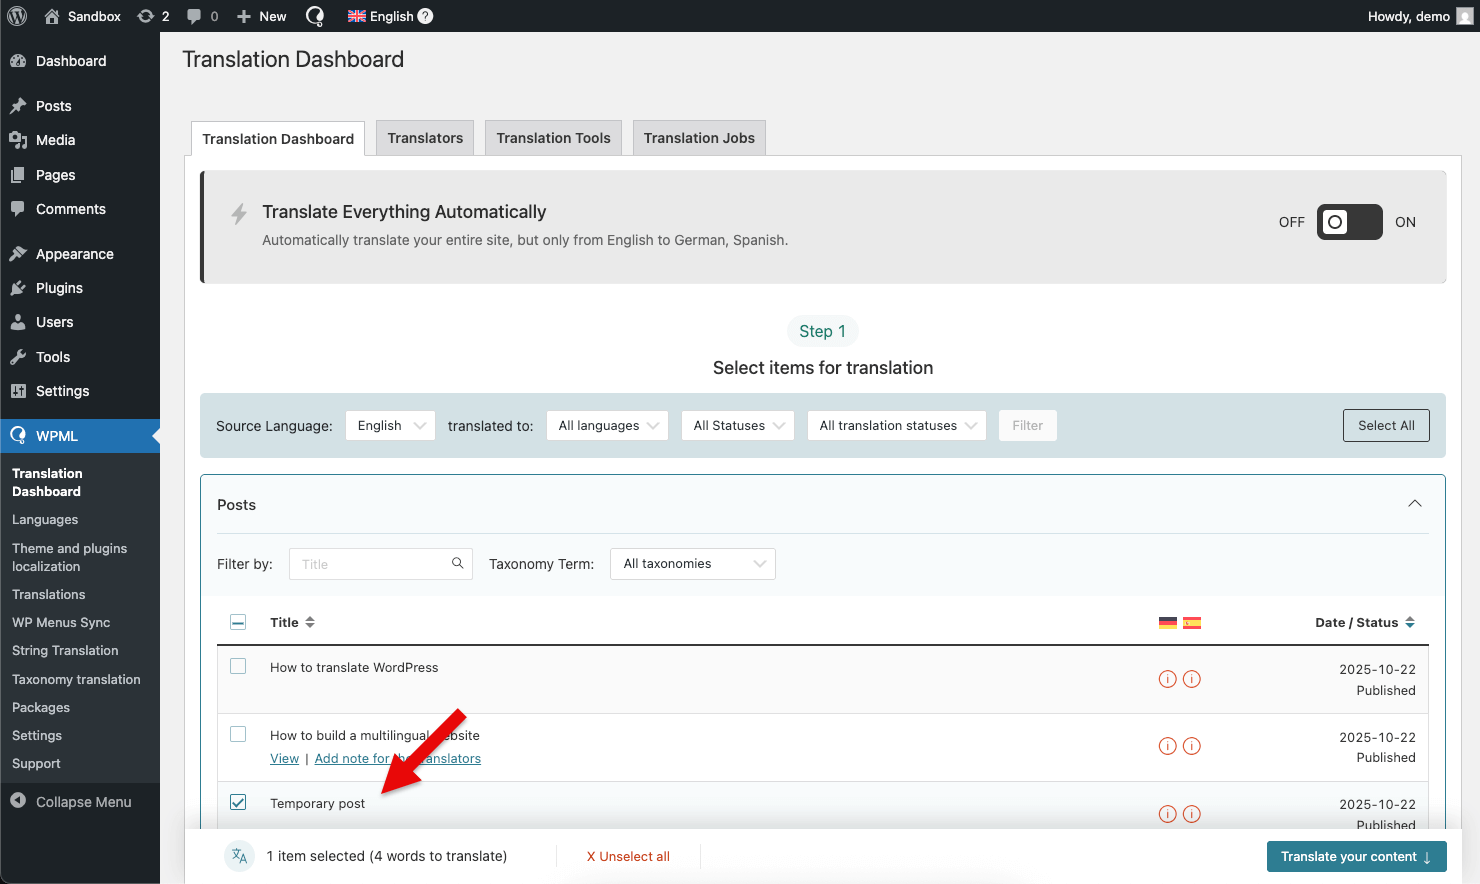1480x884 pixels.
Task: Open the comments bubble in admin bar
Action: 194,16
